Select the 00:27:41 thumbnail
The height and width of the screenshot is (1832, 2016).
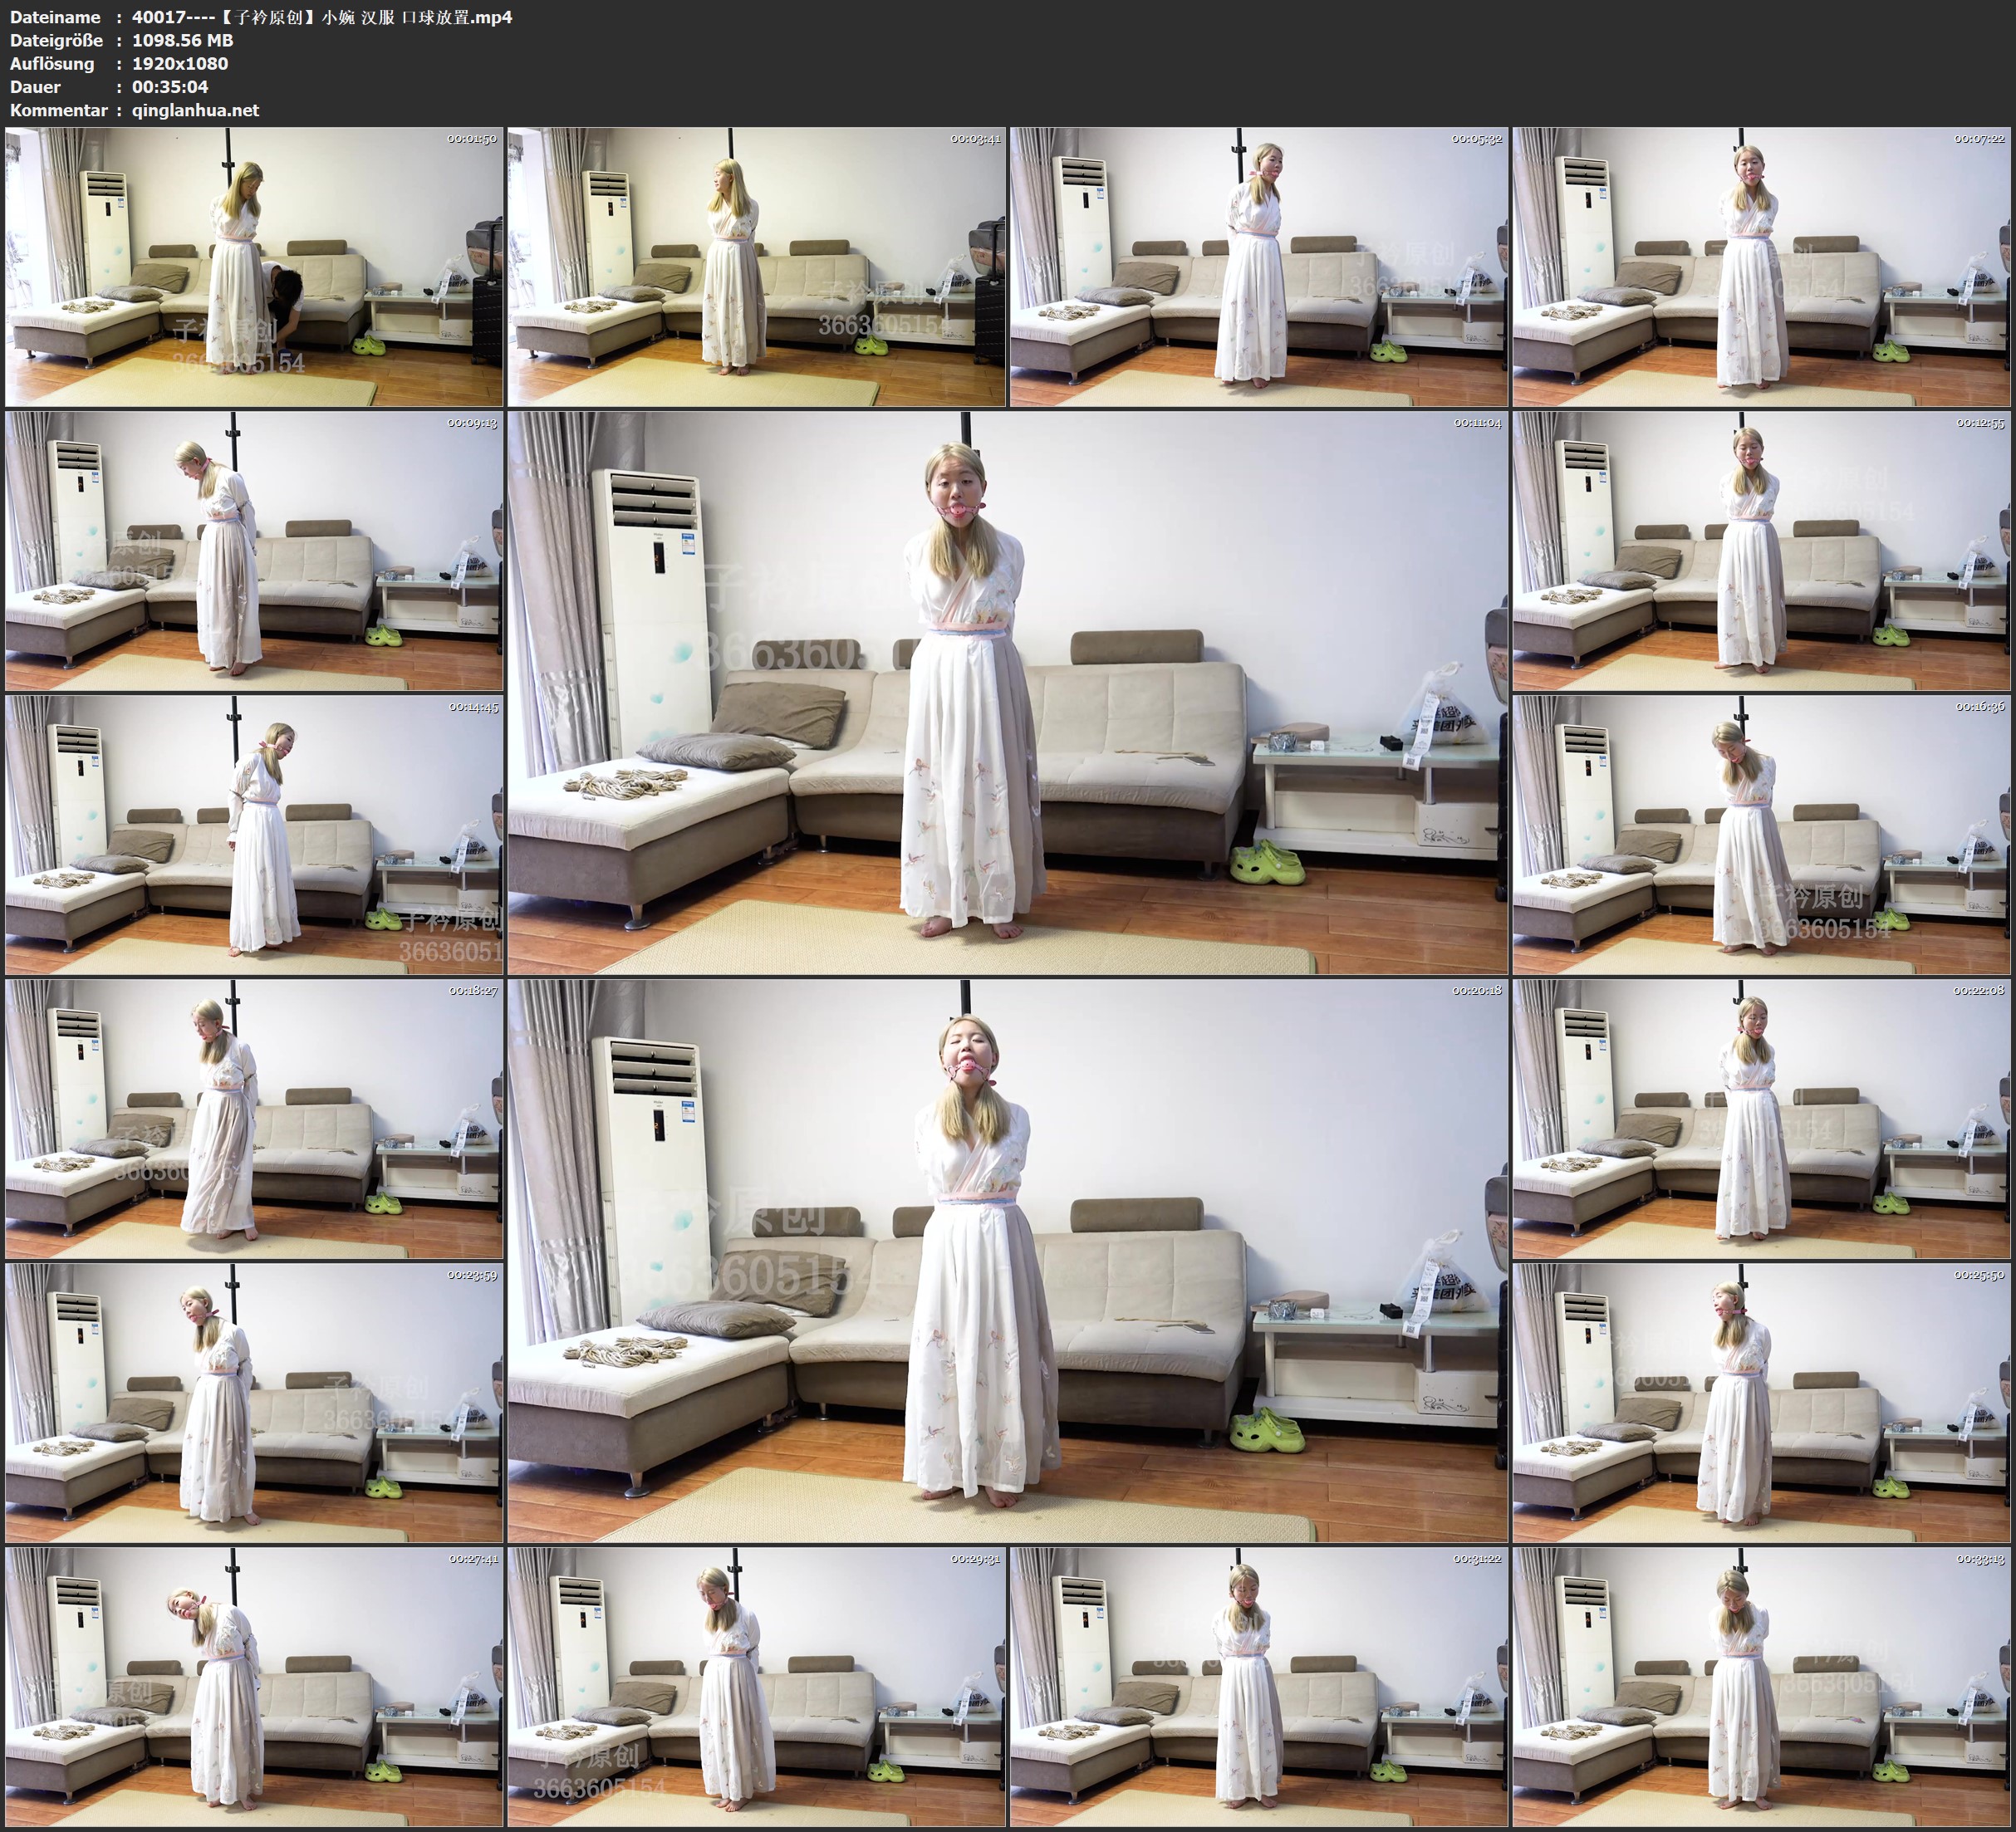tap(254, 1687)
